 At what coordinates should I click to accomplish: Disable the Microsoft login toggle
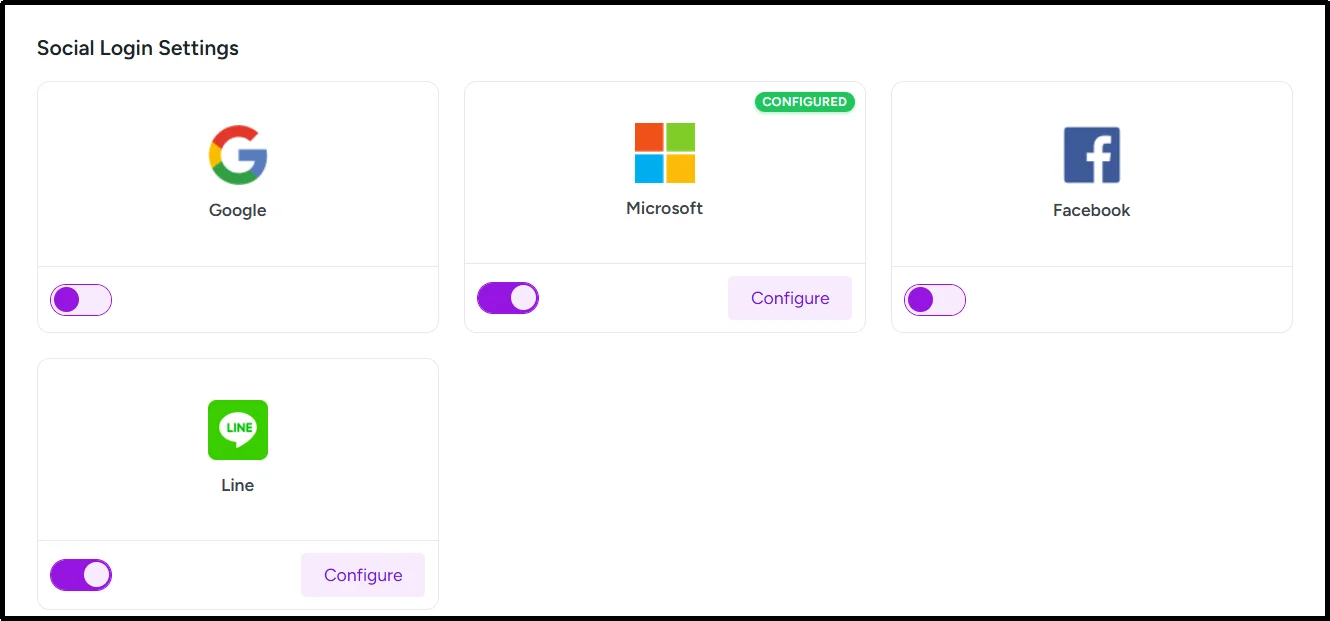pos(508,297)
